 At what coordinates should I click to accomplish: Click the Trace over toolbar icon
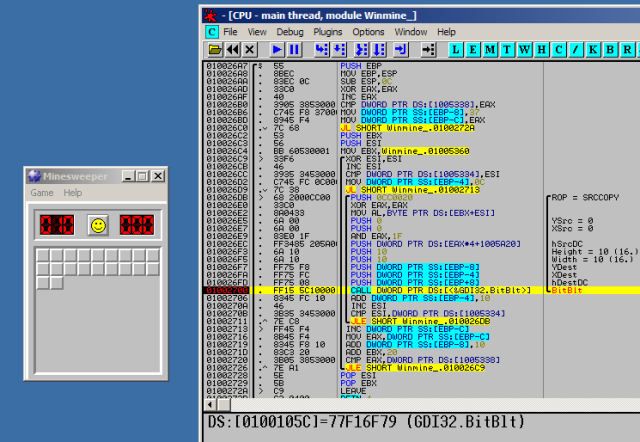pos(379,50)
